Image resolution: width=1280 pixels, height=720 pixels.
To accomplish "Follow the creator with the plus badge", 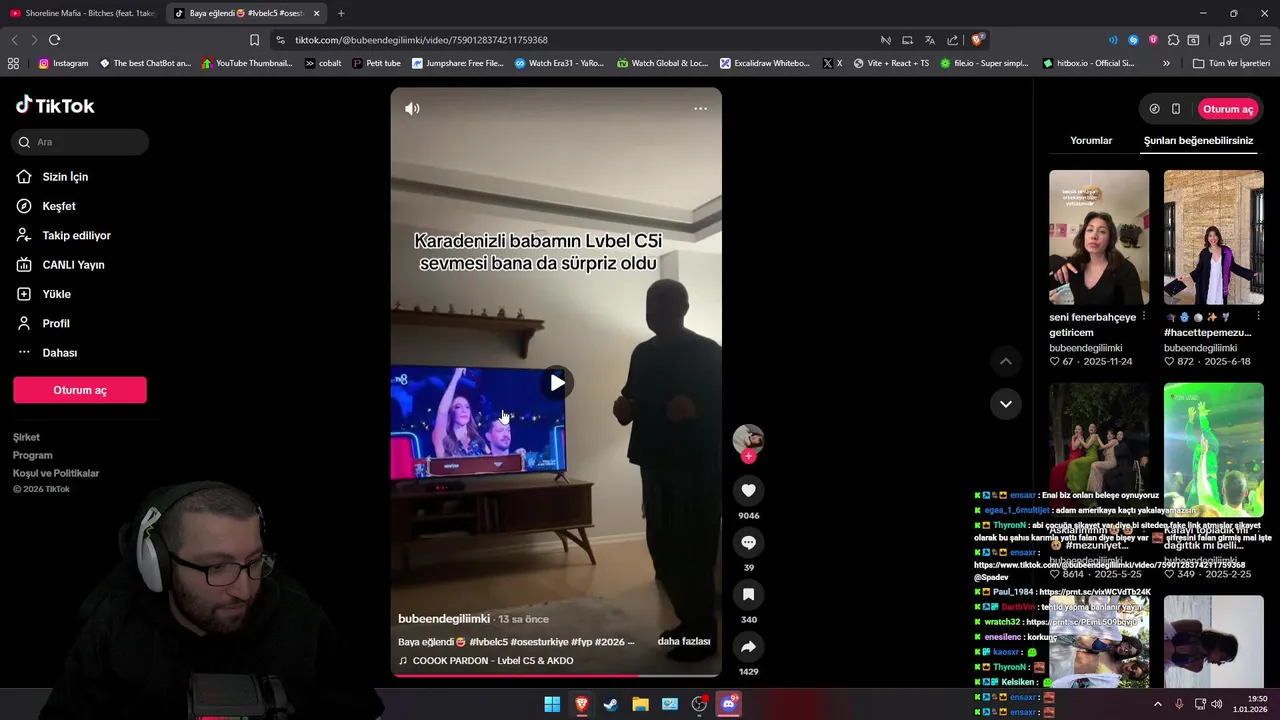I will 748,456.
